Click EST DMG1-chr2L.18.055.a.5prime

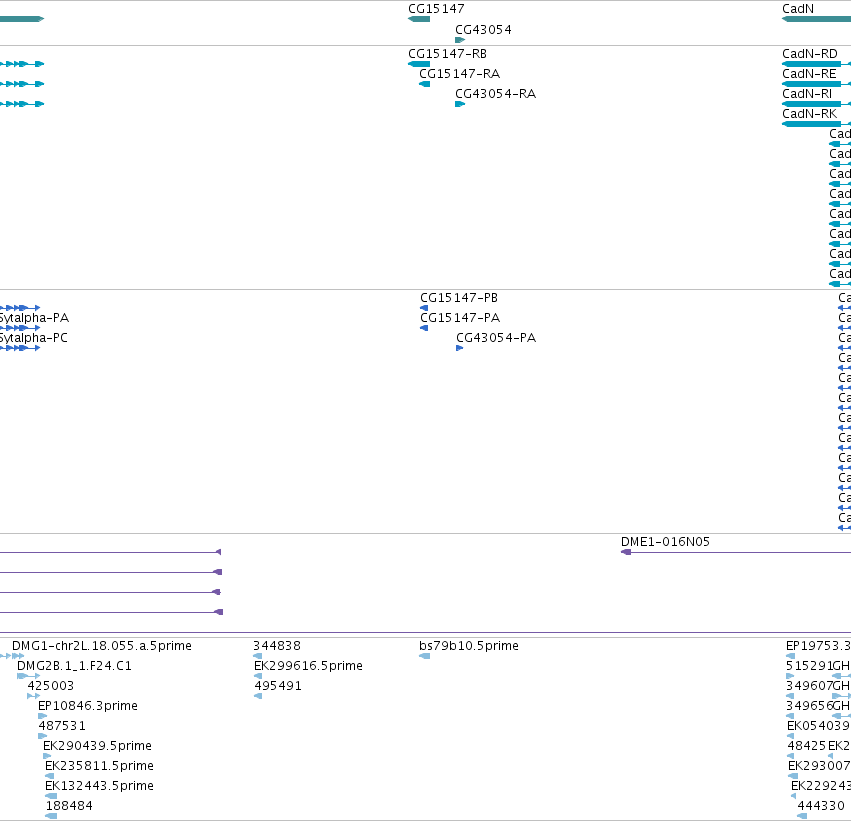[101, 646]
